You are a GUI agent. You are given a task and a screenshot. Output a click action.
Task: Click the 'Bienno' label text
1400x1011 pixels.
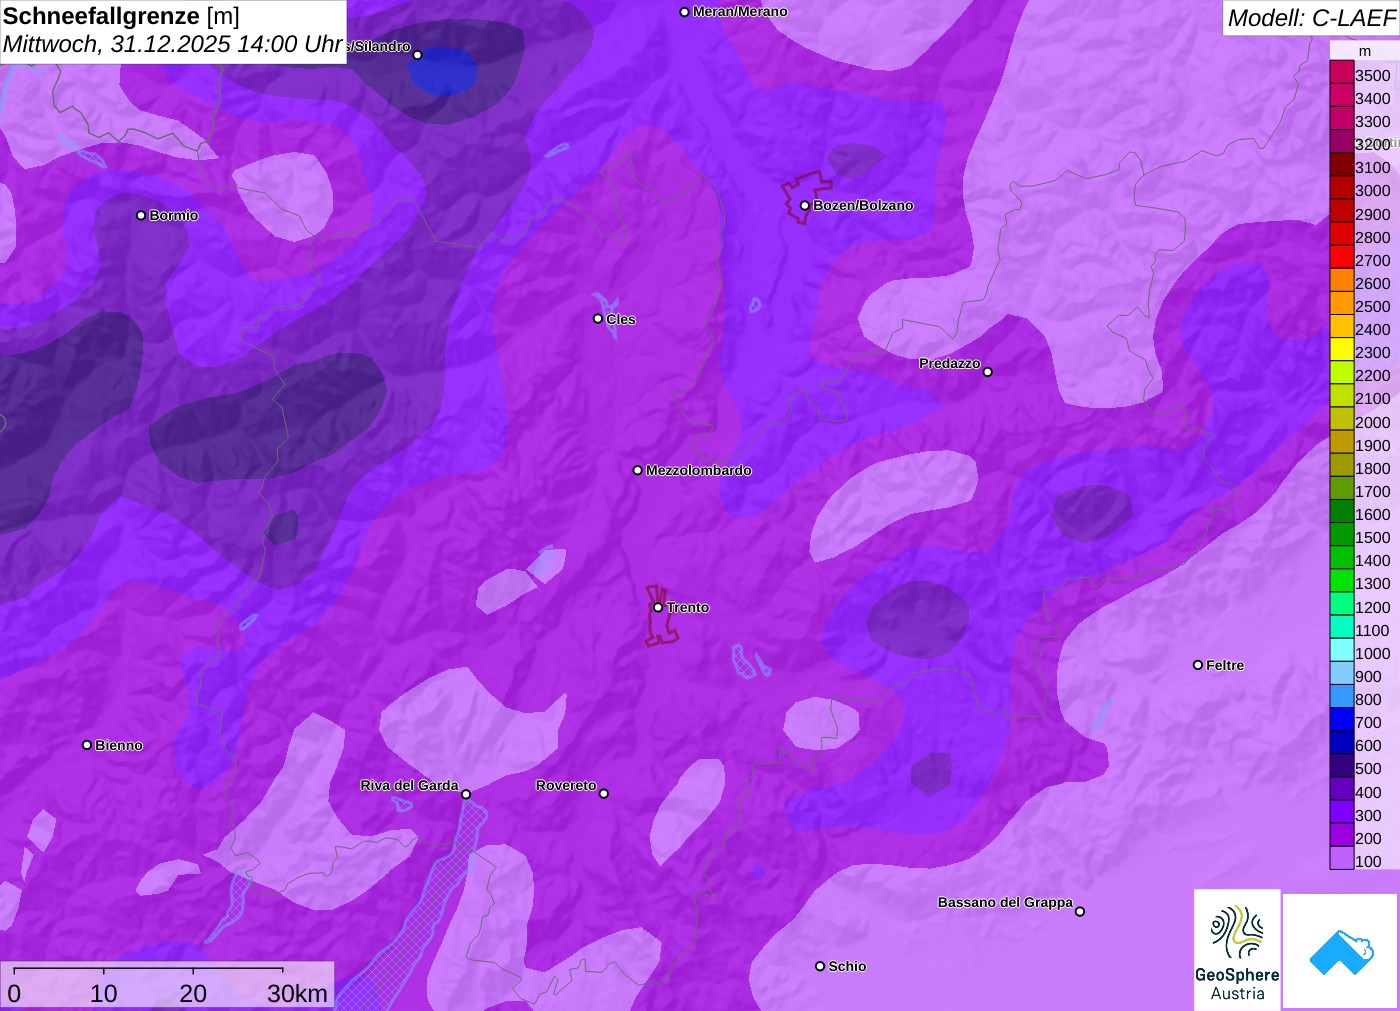tap(119, 746)
